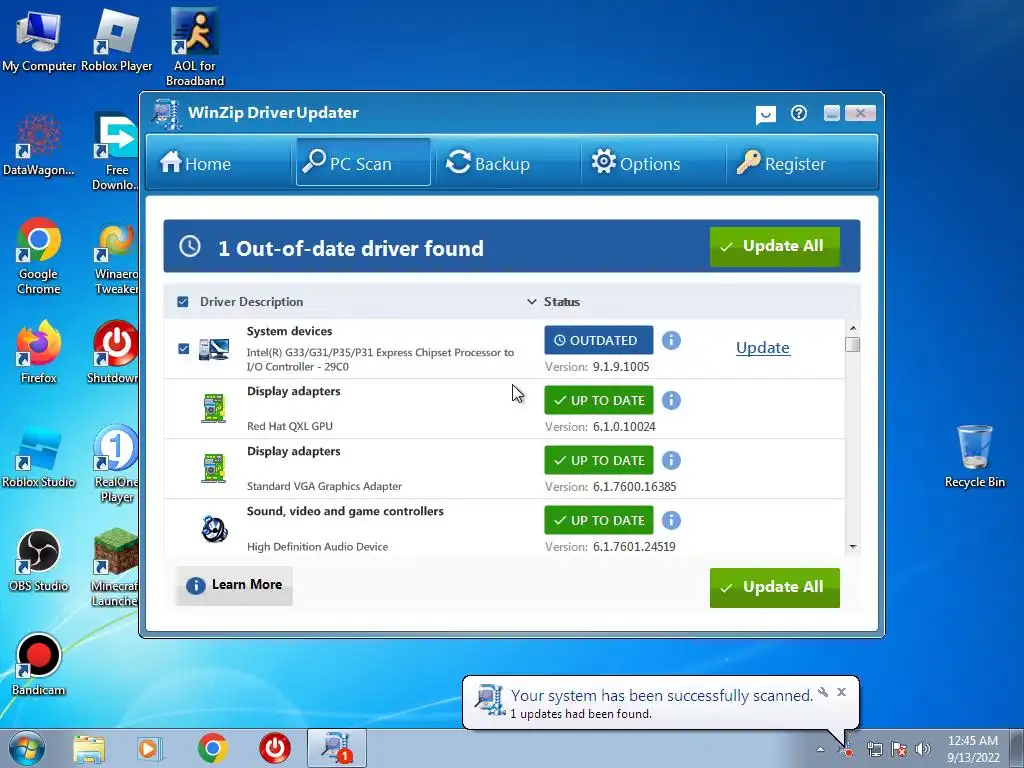Image resolution: width=1024 pixels, height=768 pixels.
Task: Click the WinZip Driver Updater logo icon
Action: pyautogui.click(x=167, y=114)
